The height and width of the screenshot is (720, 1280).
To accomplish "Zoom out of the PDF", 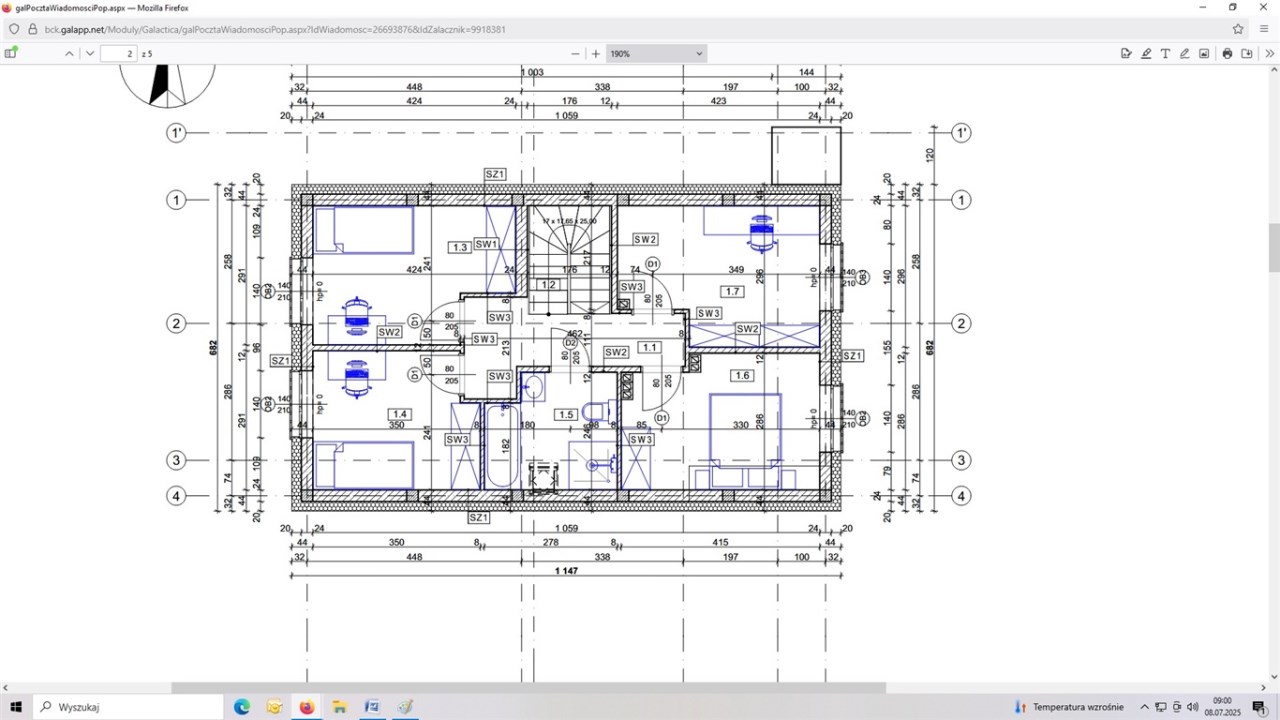I will [575, 54].
